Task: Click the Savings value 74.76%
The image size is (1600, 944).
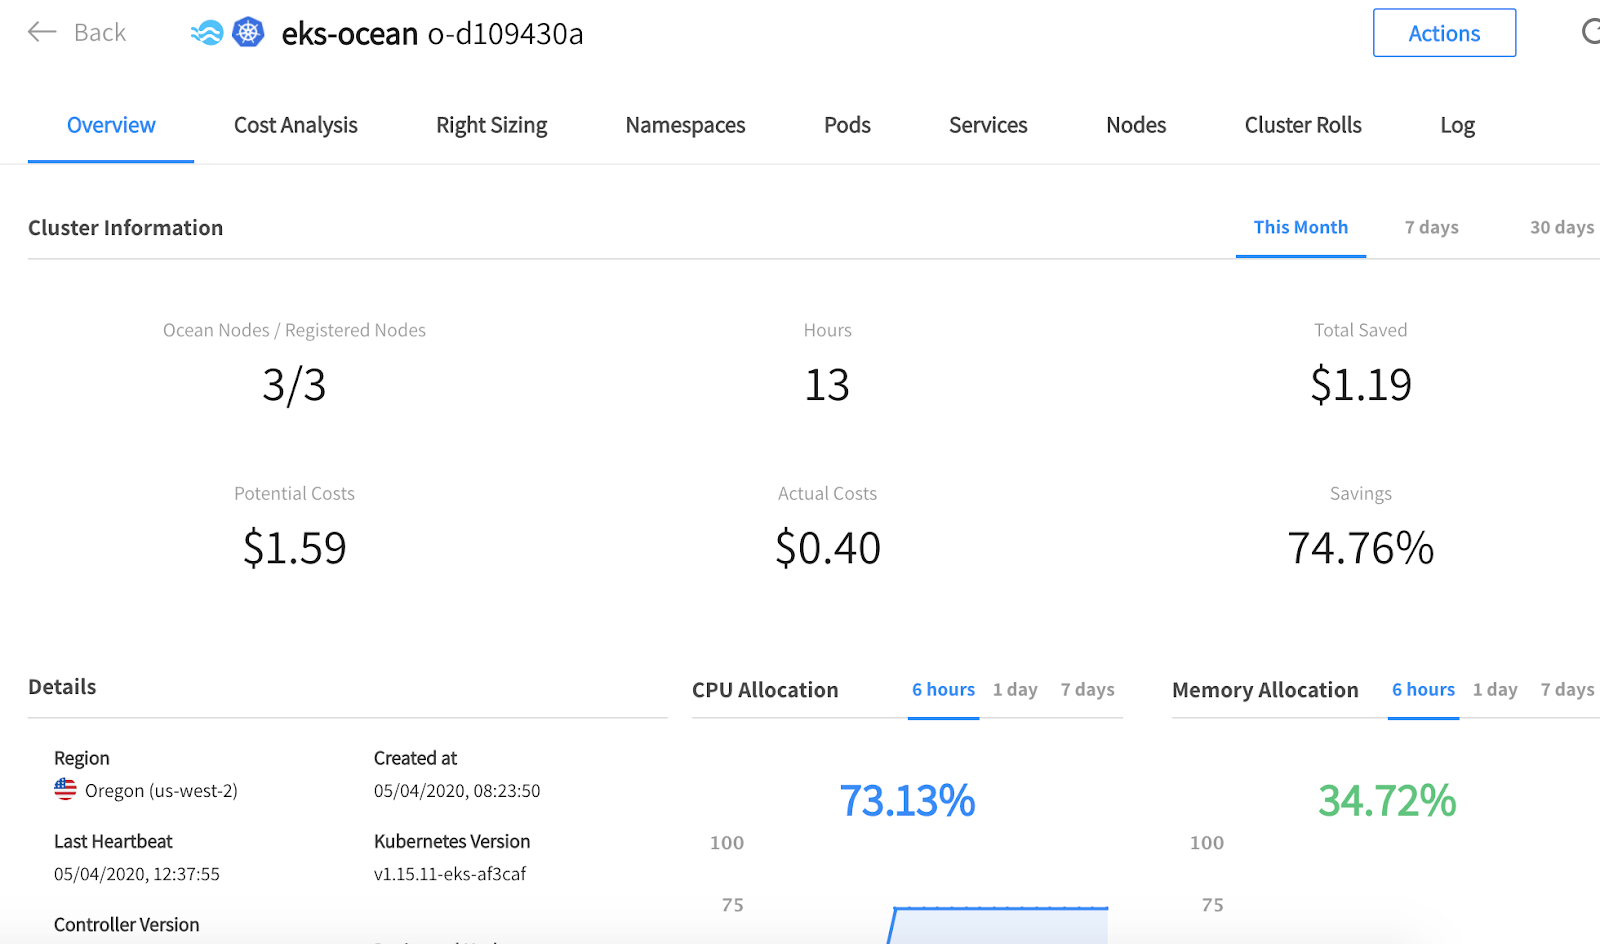Action: point(1361,548)
